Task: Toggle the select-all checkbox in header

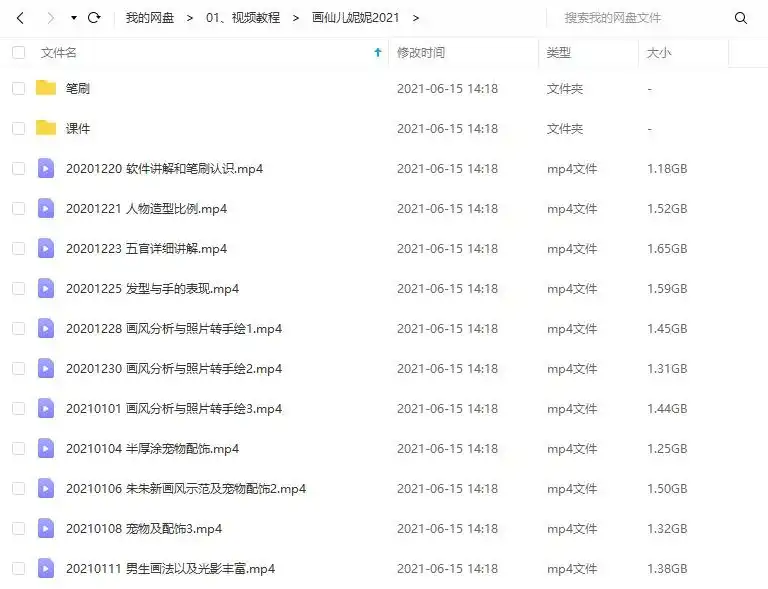Action: point(18,52)
